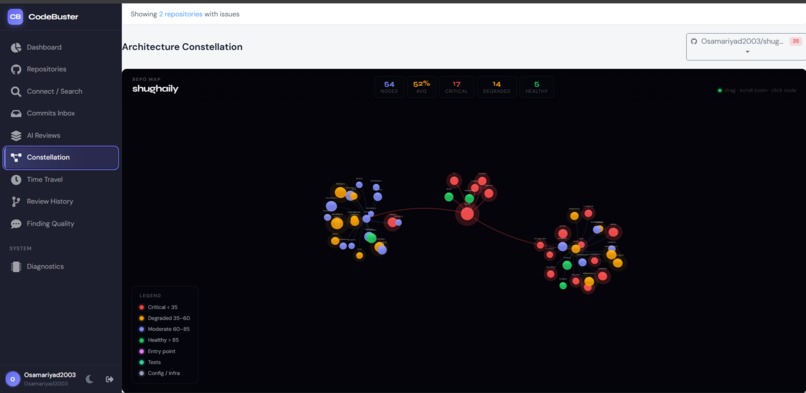The height and width of the screenshot is (393, 806).
Task: Click the red 35 issues badge
Action: (795, 41)
